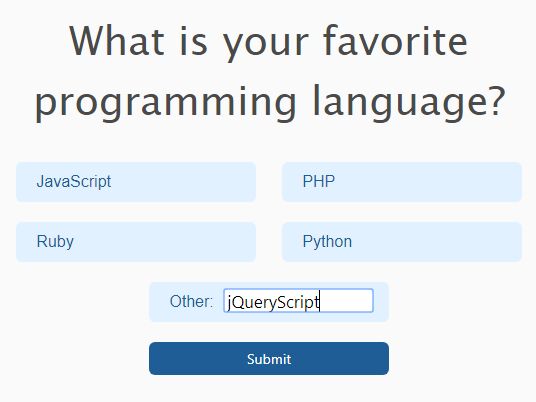536x402 pixels.
Task: Submit the poll with the Submit button
Action: point(269,359)
